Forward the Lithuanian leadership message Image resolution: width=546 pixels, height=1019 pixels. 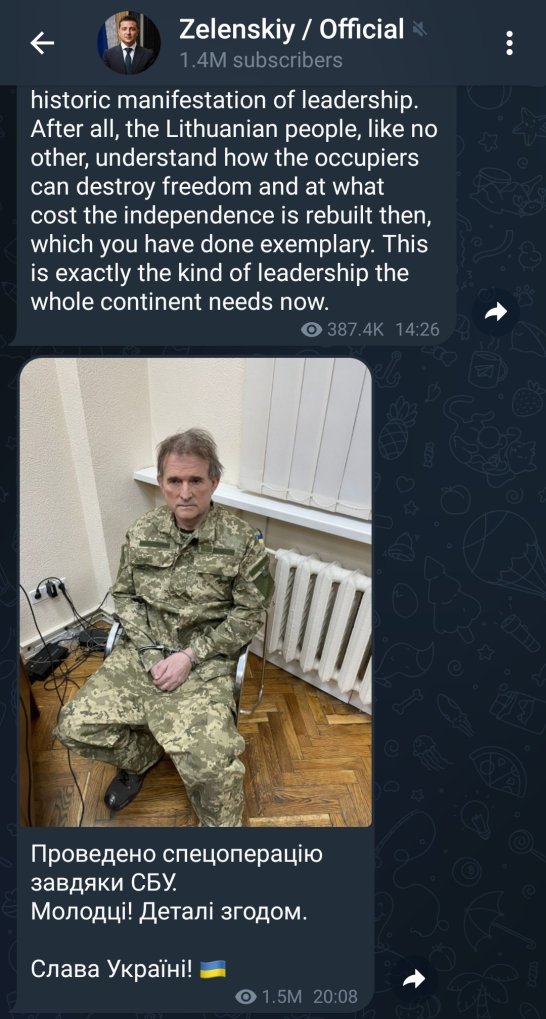click(x=496, y=313)
